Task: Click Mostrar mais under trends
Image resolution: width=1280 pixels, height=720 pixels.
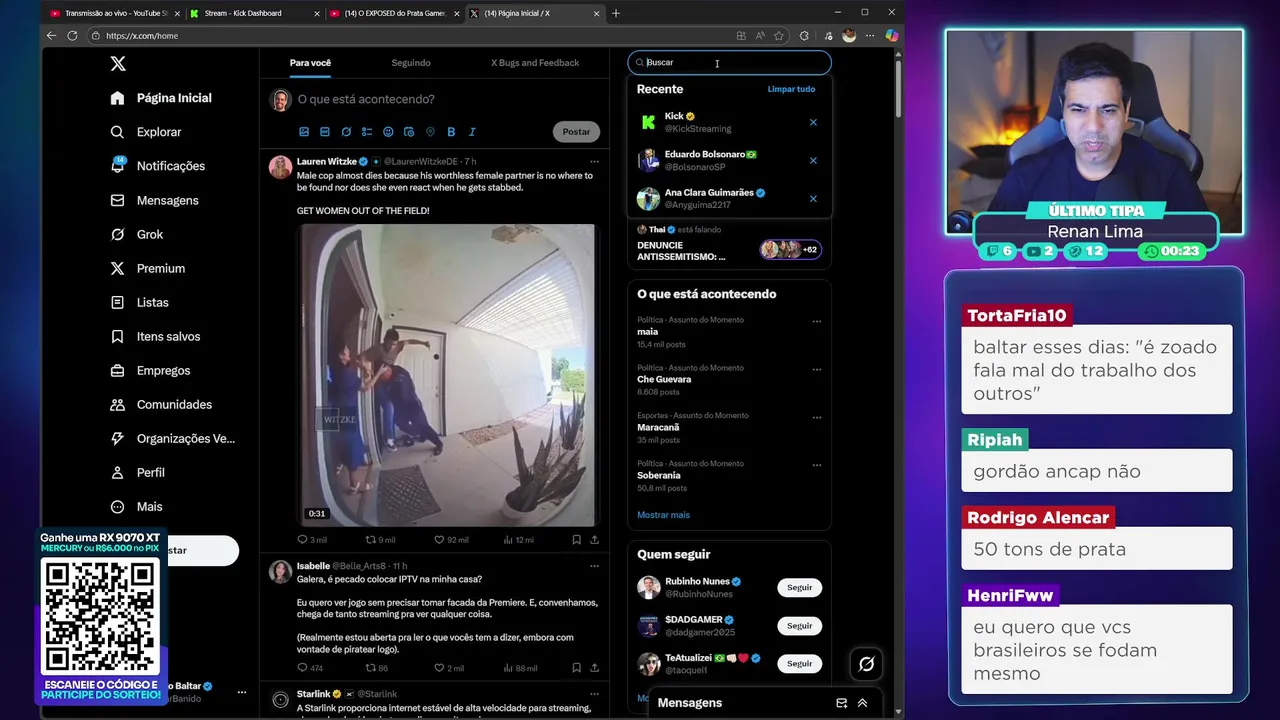Action: click(x=663, y=515)
